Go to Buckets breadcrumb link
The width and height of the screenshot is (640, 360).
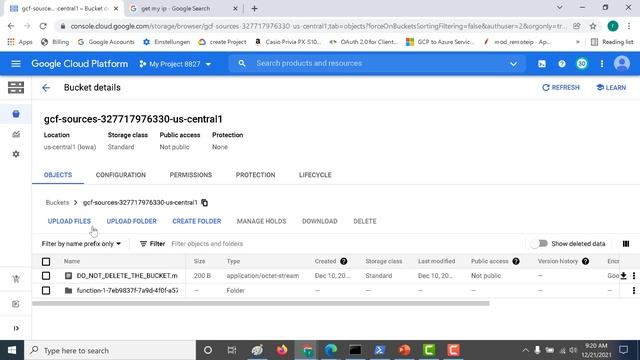57,202
